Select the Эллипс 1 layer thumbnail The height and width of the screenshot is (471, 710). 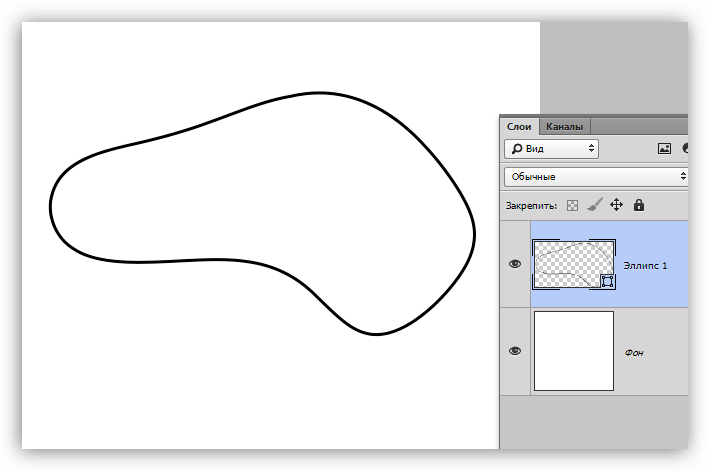[574, 264]
